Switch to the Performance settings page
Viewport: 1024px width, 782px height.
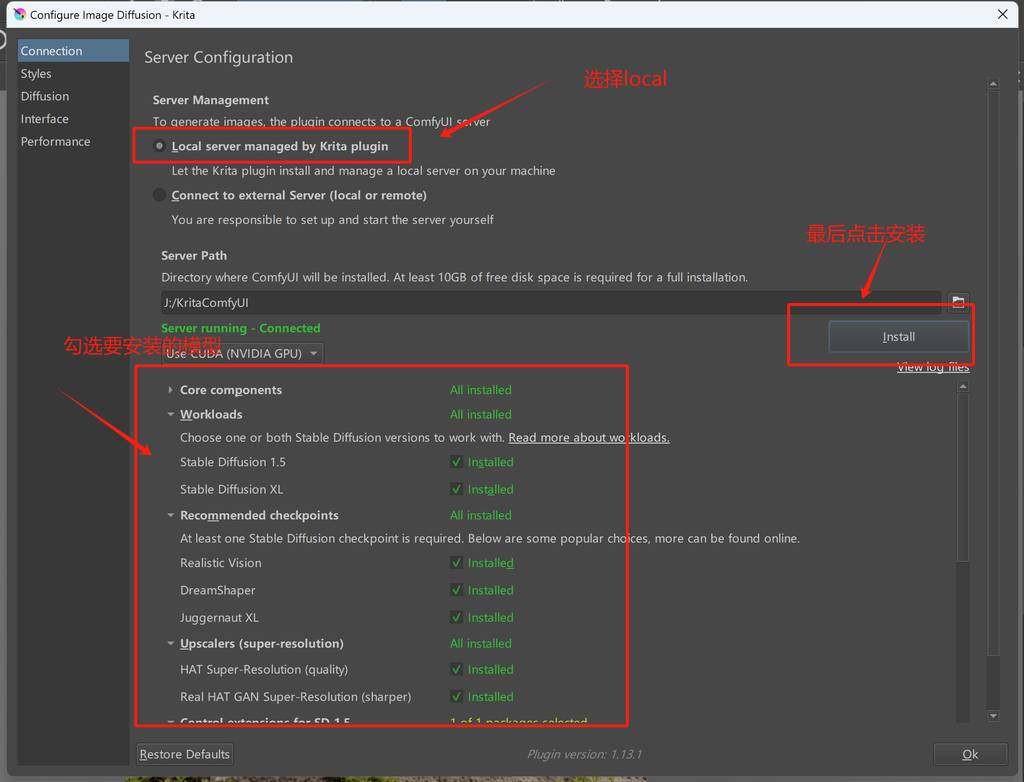pyautogui.click(x=55, y=142)
